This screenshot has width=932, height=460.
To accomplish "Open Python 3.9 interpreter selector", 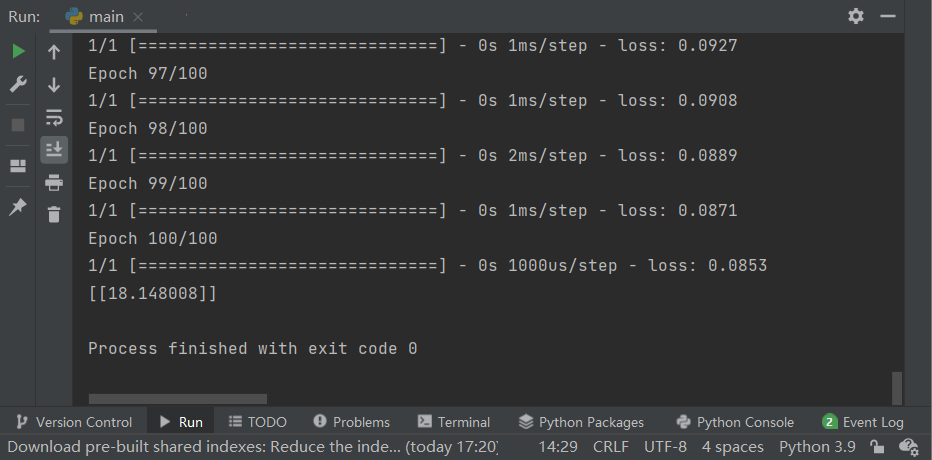I will pyautogui.click(x=817, y=447).
